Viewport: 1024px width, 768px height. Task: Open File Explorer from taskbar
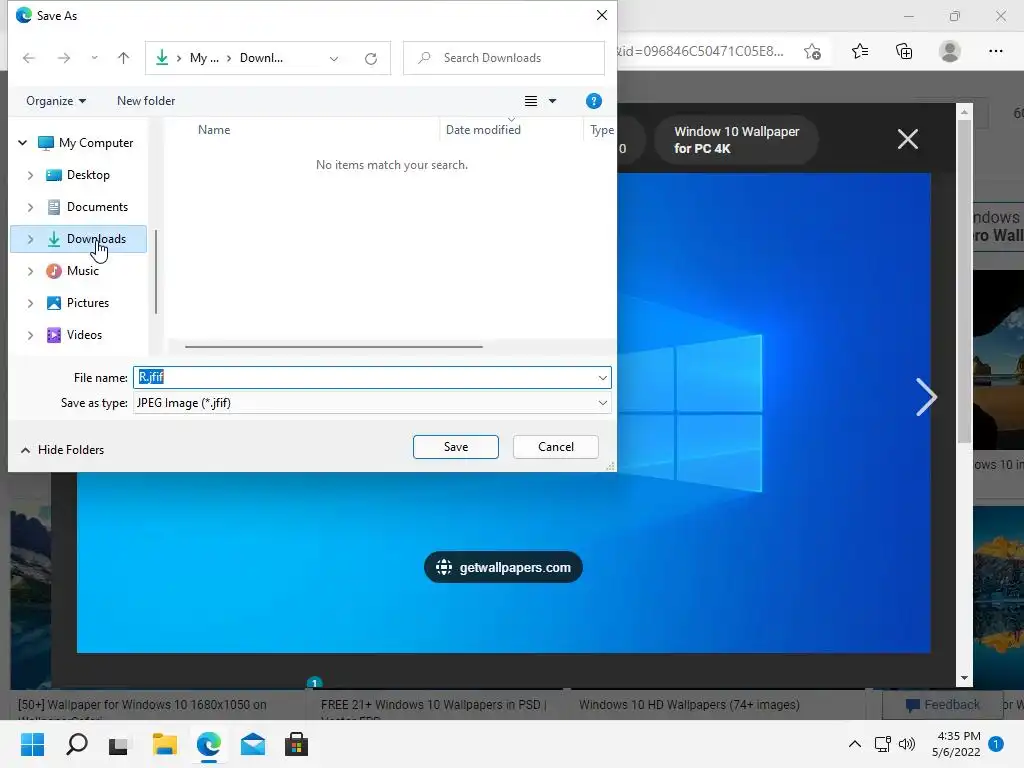tap(165, 744)
